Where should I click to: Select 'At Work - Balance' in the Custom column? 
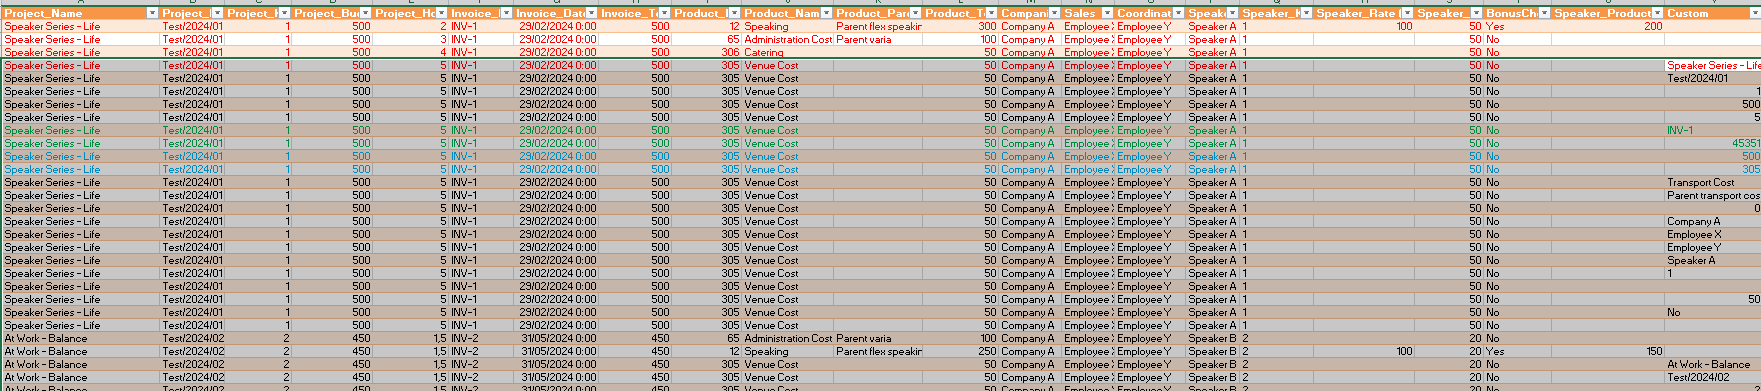(1708, 364)
